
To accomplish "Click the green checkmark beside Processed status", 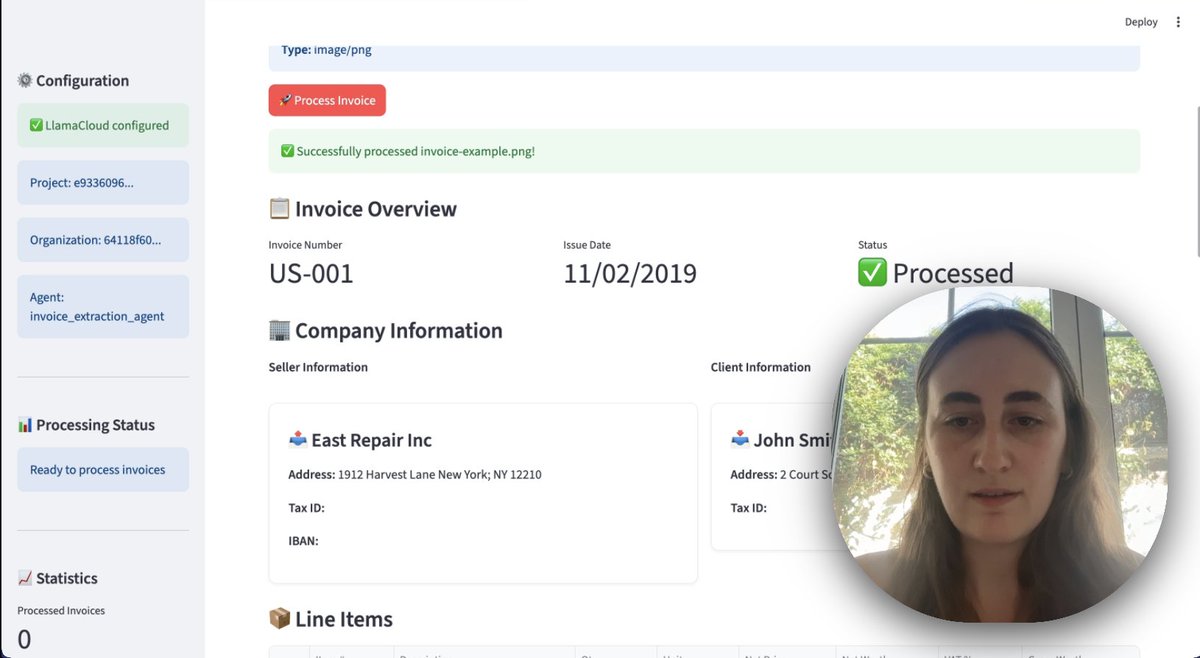I will [872, 273].
